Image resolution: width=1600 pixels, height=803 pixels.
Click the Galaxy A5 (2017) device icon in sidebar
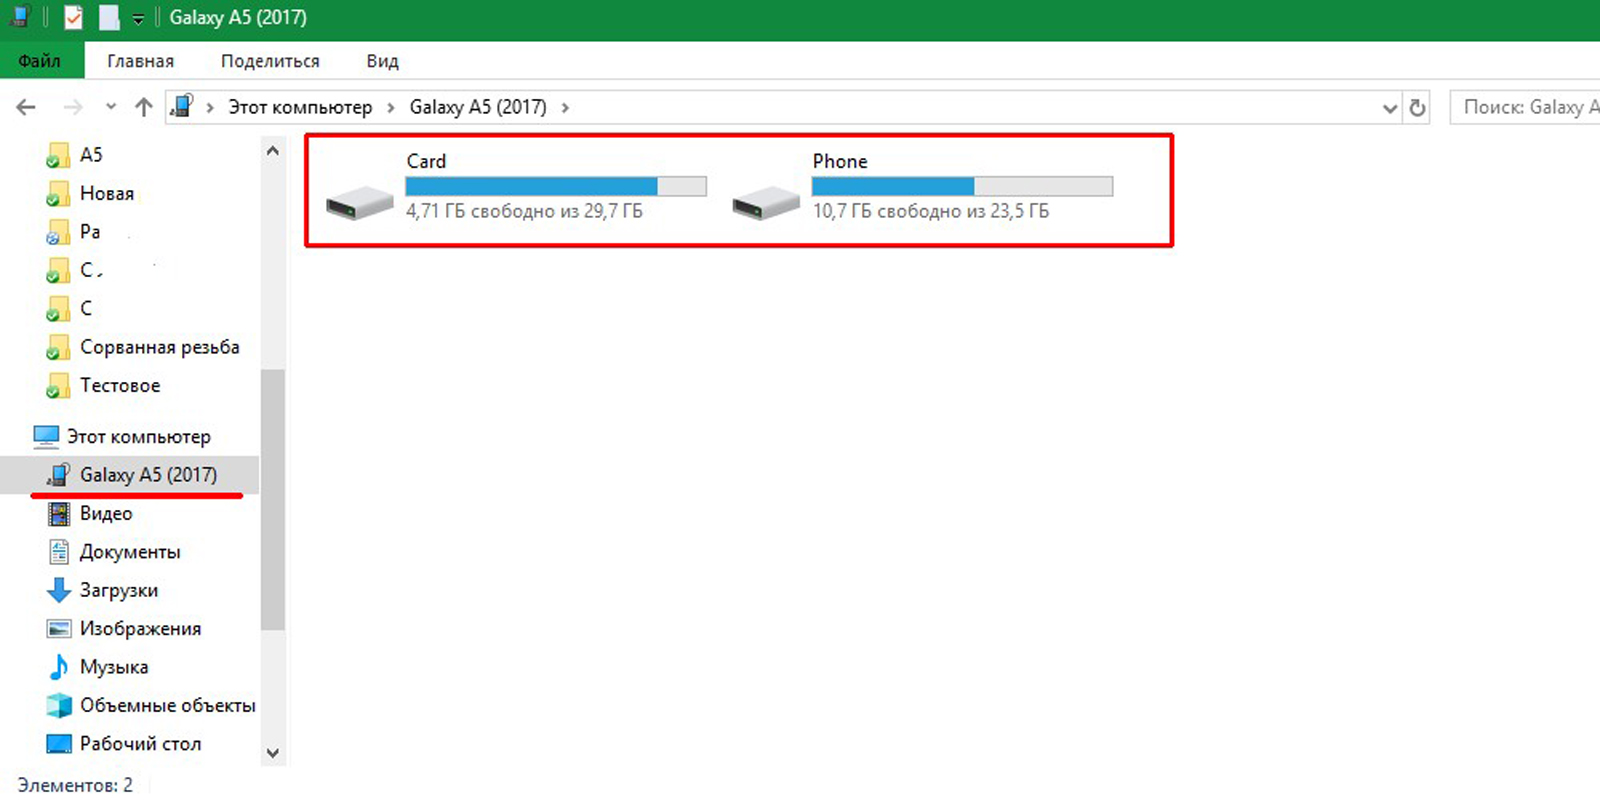60,474
